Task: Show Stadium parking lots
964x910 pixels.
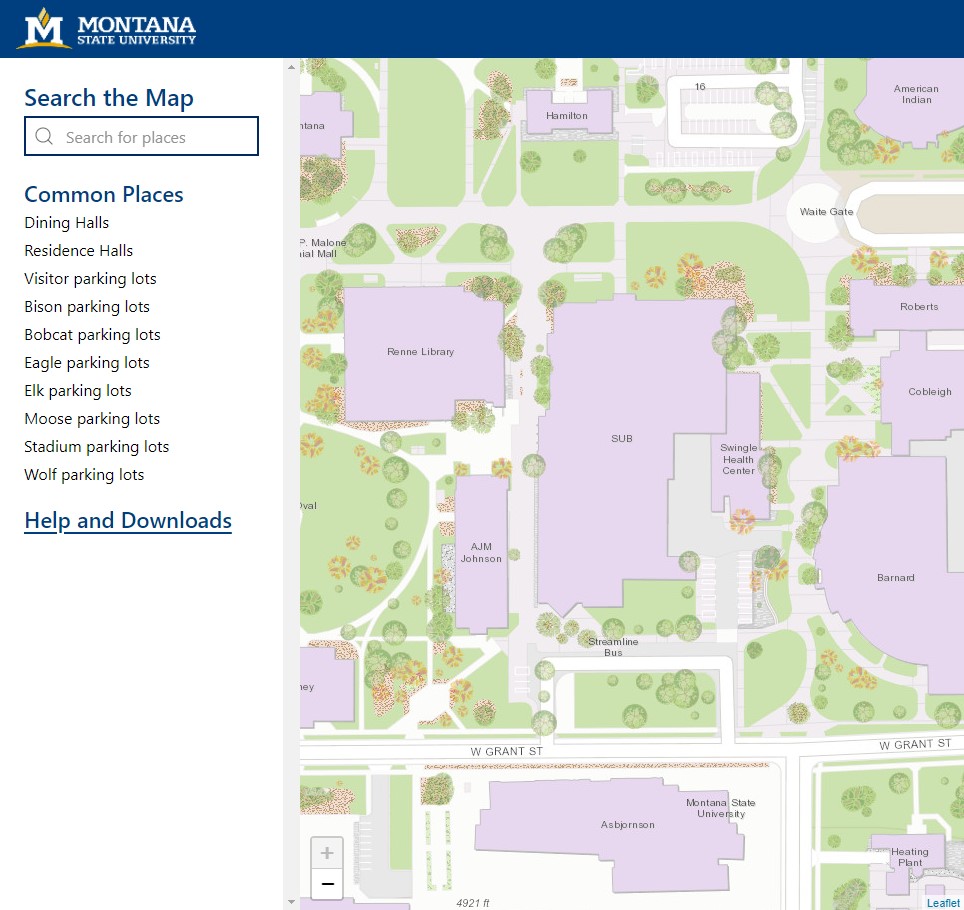Action: (97, 446)
